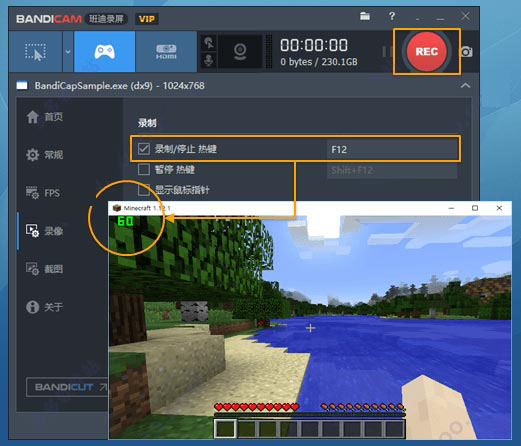
Task: Toggle the 录制/停止 热键 checkbox
Action: click(144, 149)
